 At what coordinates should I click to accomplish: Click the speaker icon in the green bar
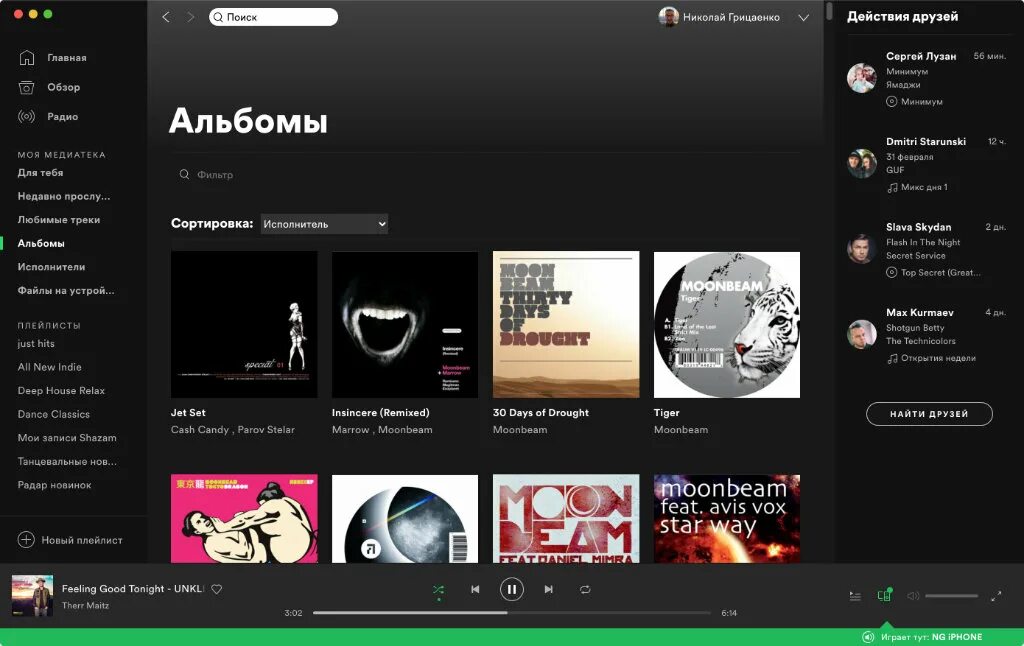(868, 637)
